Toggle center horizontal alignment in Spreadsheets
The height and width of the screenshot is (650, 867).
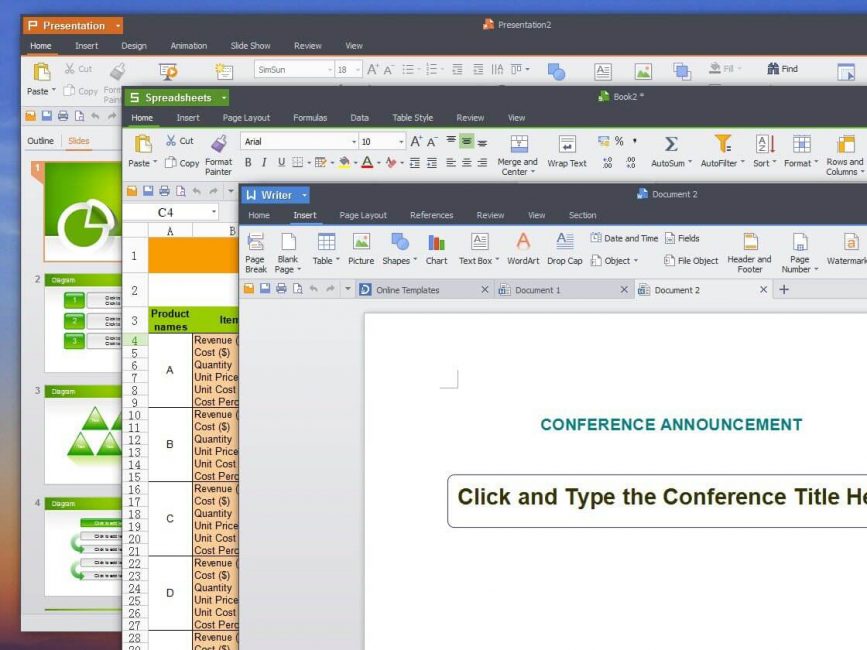point(467,162)
